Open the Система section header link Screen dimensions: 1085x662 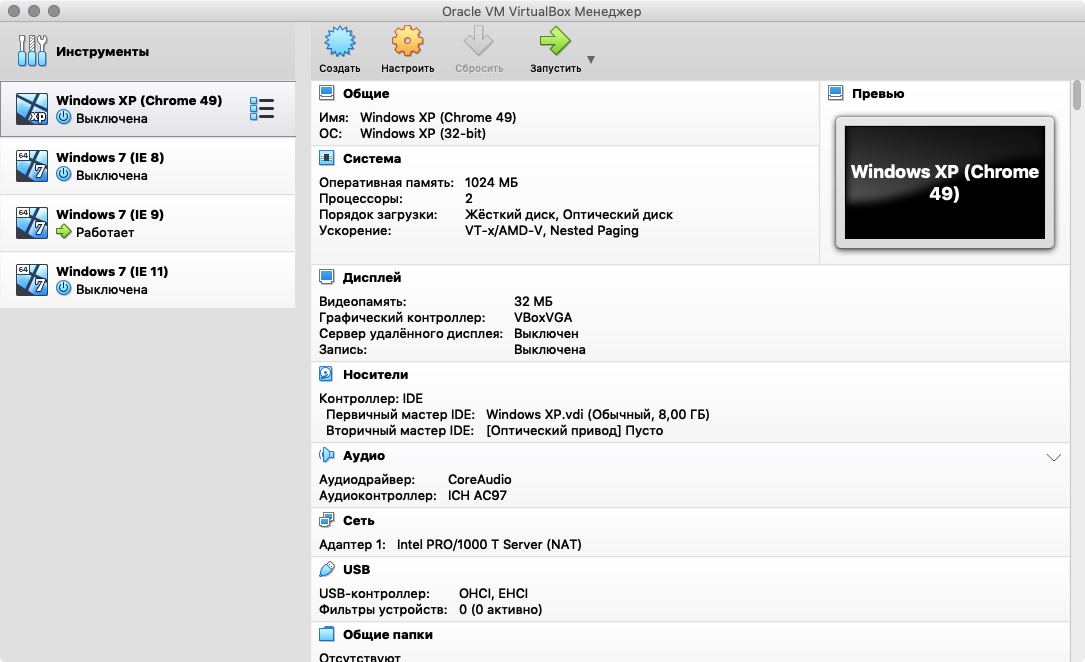(372, 158)
